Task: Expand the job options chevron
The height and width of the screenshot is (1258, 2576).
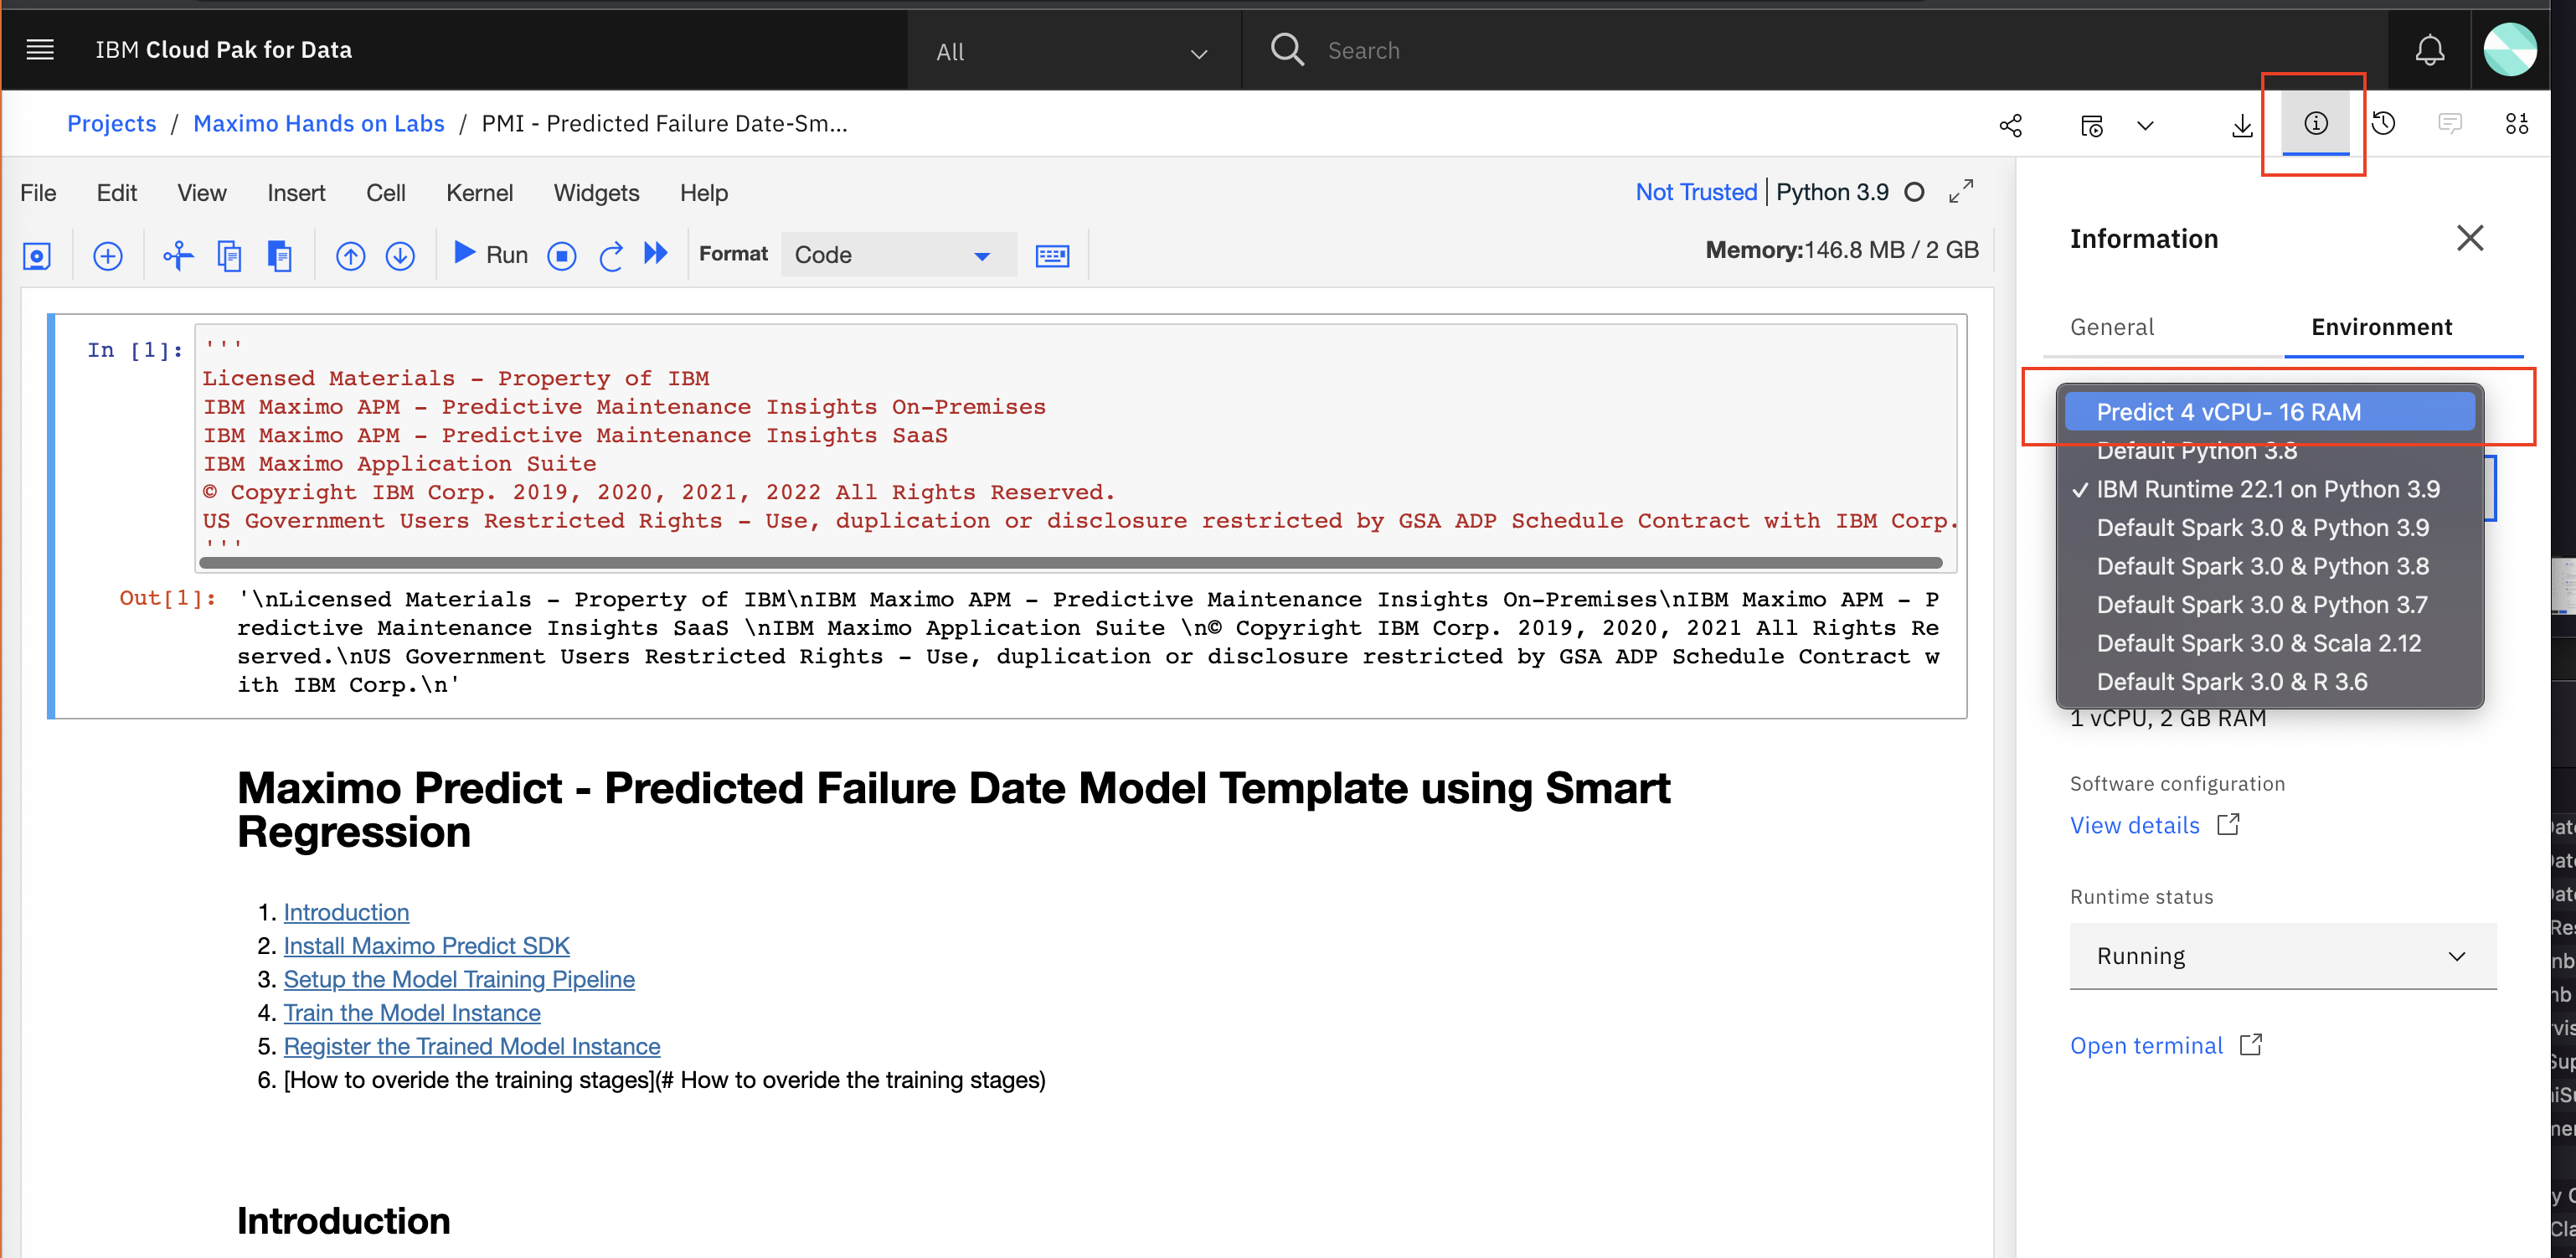Action: 2144,125
